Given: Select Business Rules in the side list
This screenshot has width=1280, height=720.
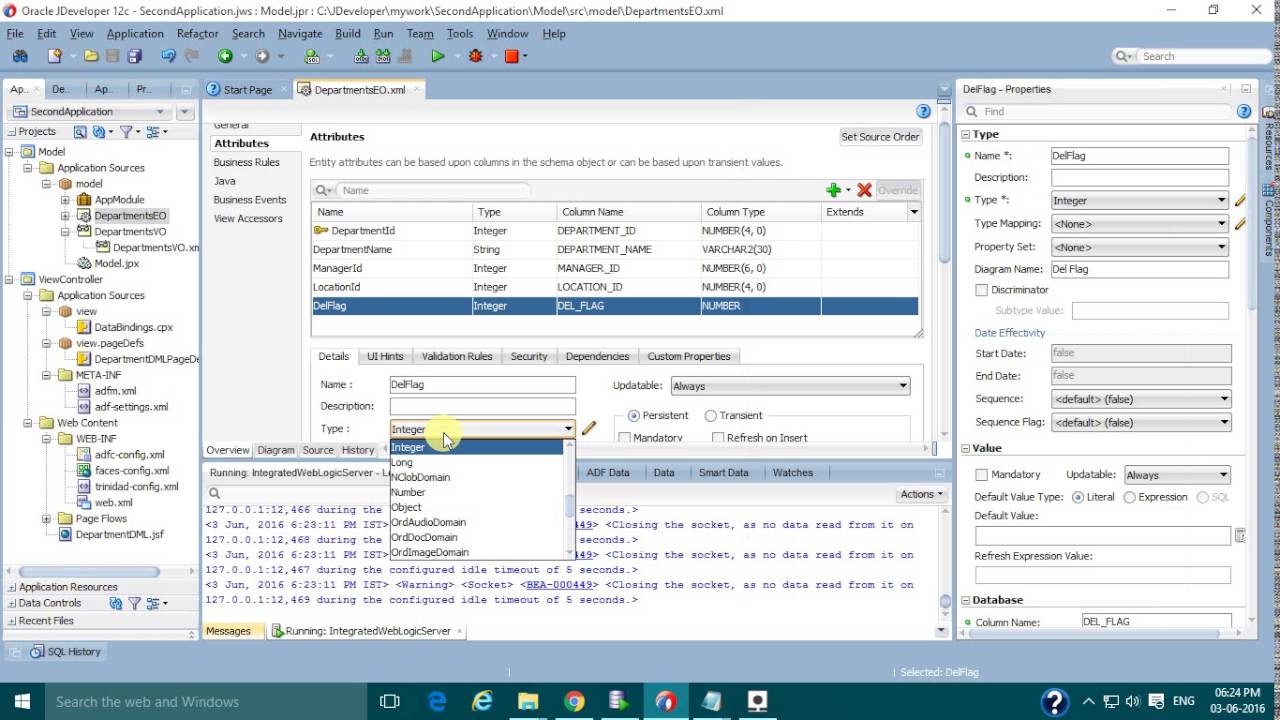Looking at the screenshot, I should point(246,162).
